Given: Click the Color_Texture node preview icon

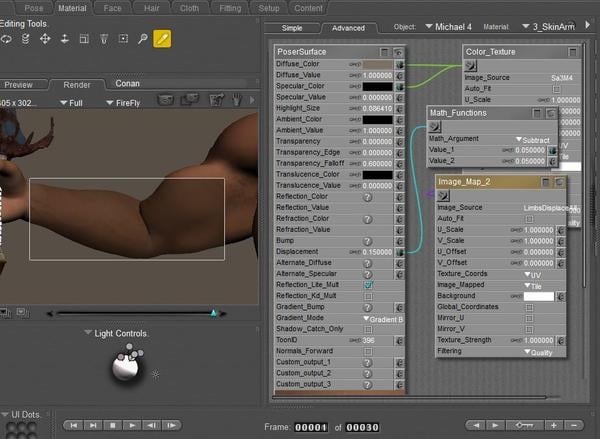Looking at the screenshot, I should click(x=470, y=66).
